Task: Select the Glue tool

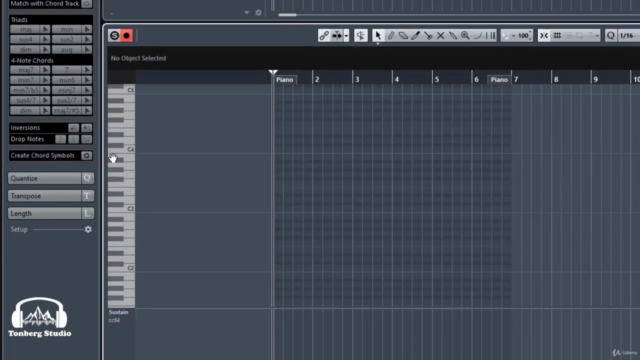Action: click(453, 36)
